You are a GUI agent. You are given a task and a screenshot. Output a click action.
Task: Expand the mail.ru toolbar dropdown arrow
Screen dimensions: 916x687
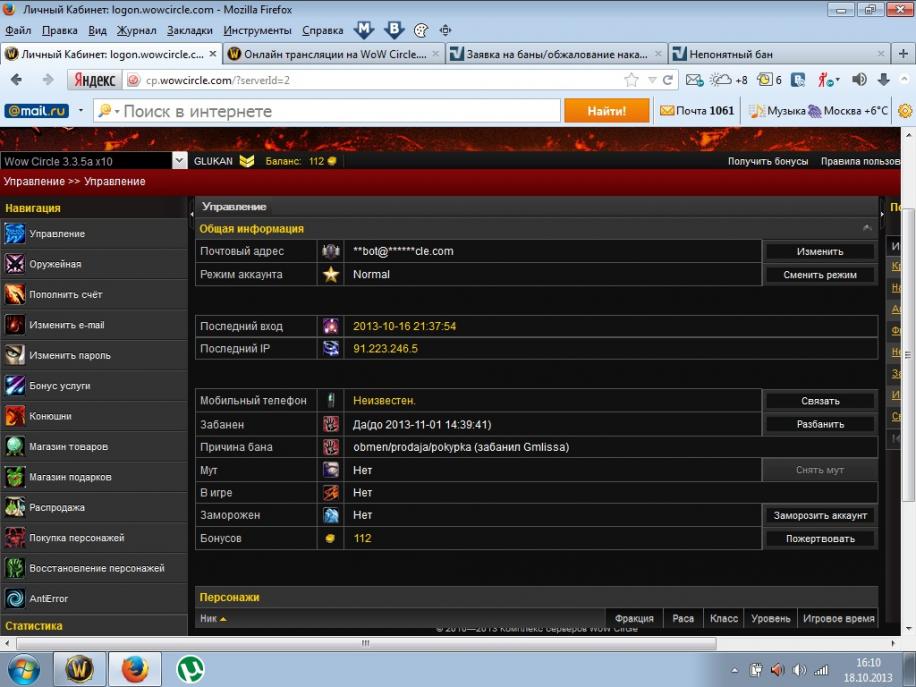(x=81, y=111)
